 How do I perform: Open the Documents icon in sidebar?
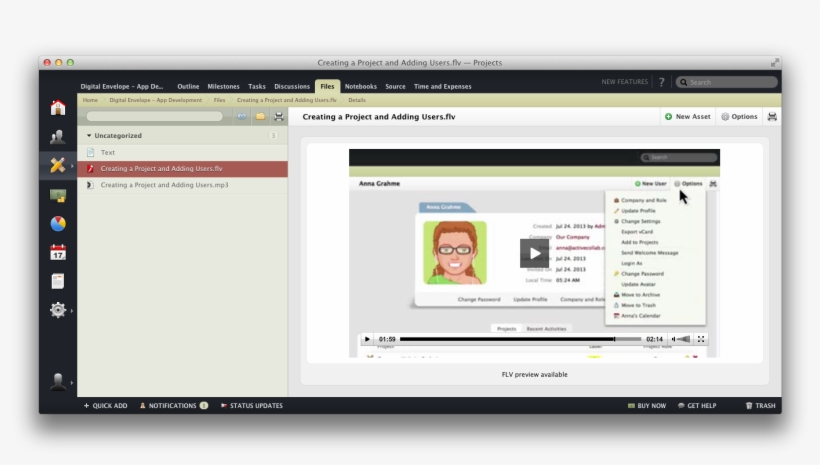click(58, 281)
